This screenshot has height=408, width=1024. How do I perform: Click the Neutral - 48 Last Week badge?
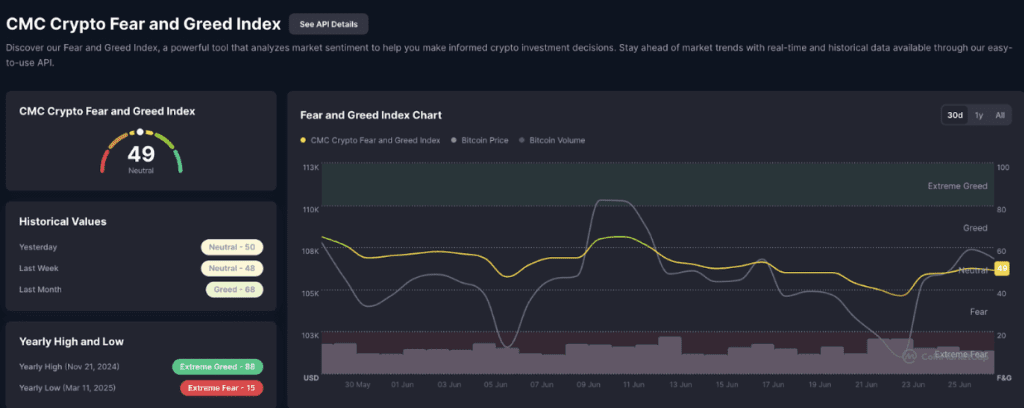tap(232, 268)
